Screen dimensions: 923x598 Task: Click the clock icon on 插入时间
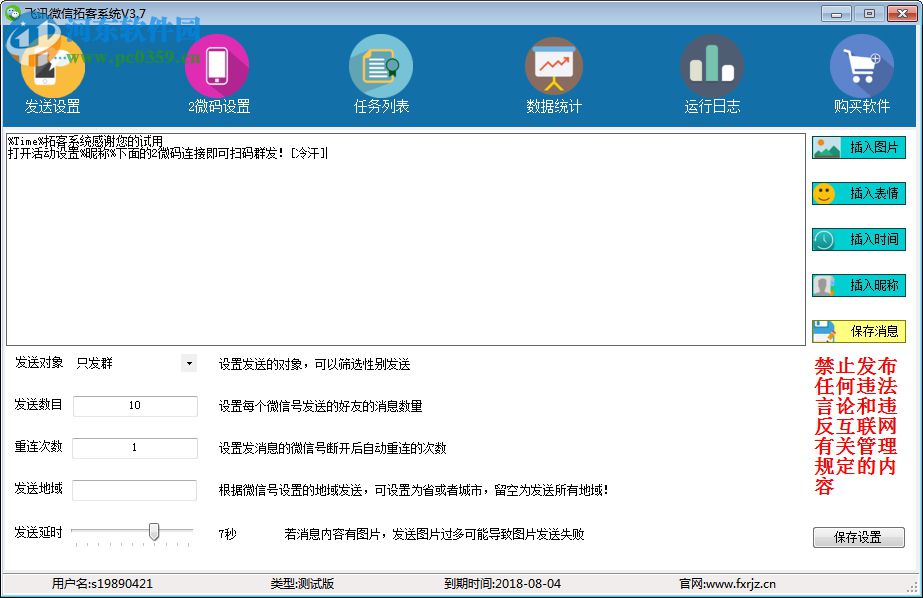824,240
